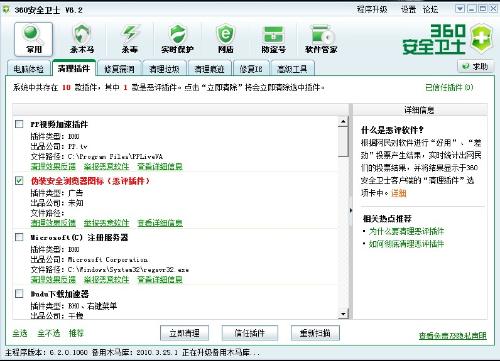Click the 求助 help button
The image size is (500, 361).
(x=475, y=66)
